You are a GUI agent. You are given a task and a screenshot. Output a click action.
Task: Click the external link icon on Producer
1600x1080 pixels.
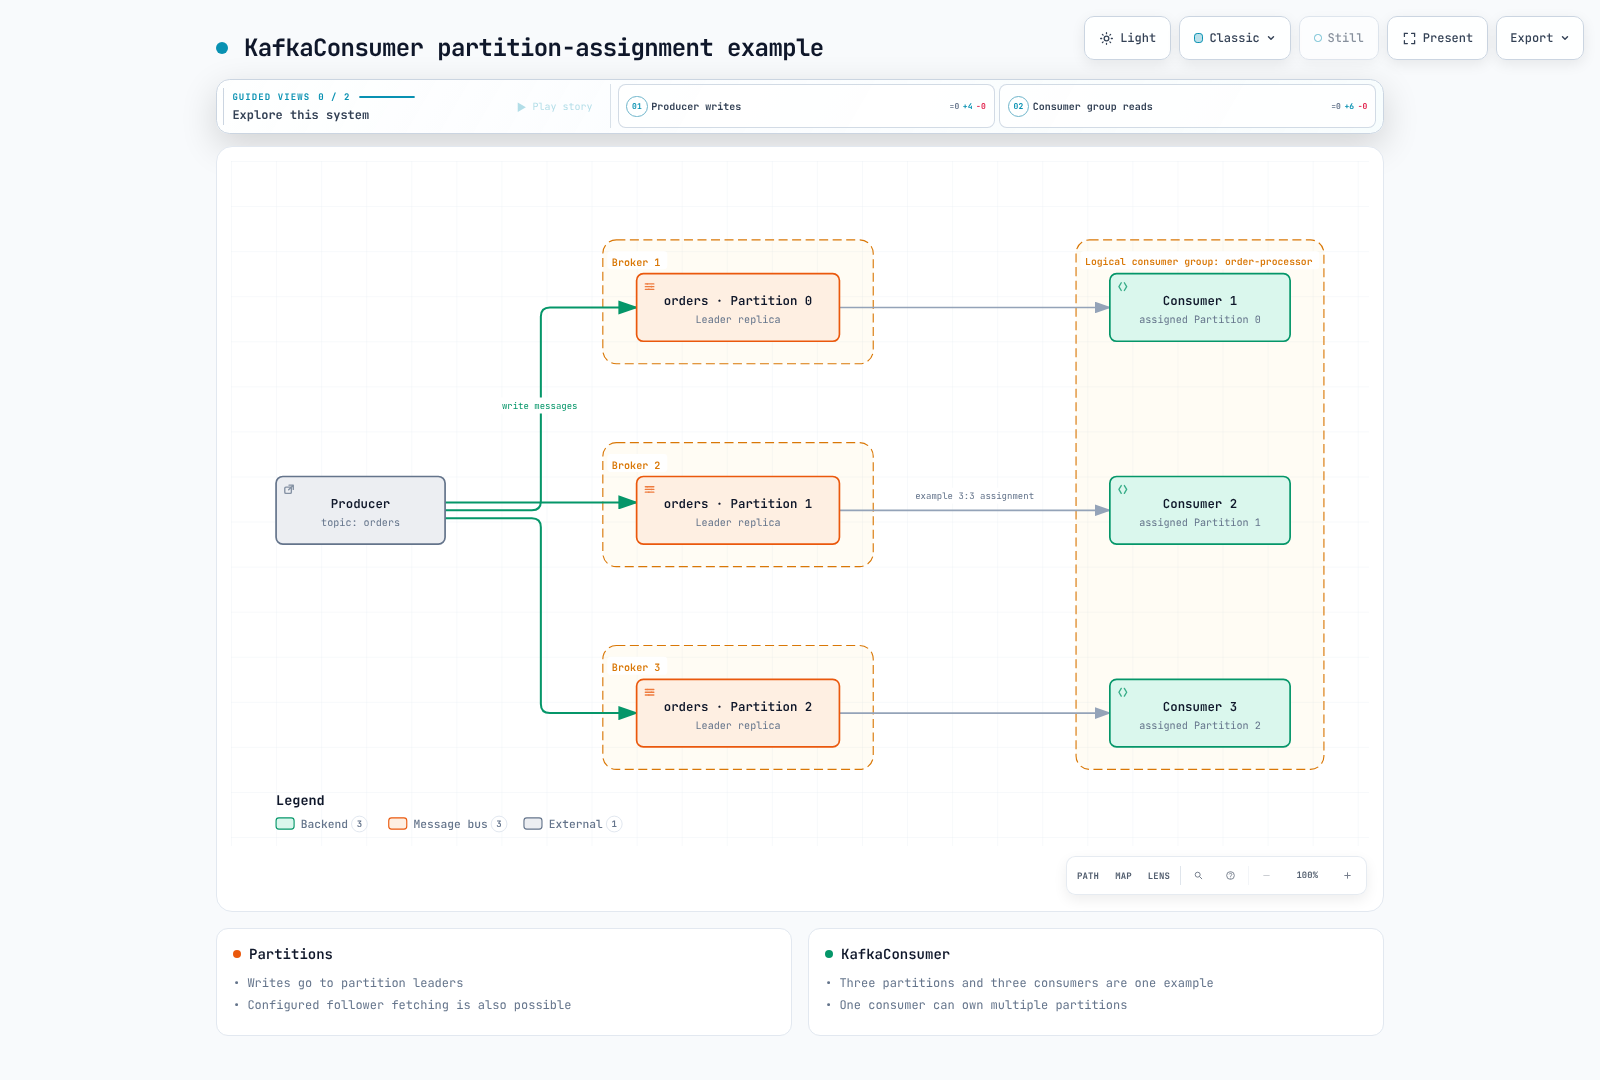pyautogui.click(x=289, y=490)
